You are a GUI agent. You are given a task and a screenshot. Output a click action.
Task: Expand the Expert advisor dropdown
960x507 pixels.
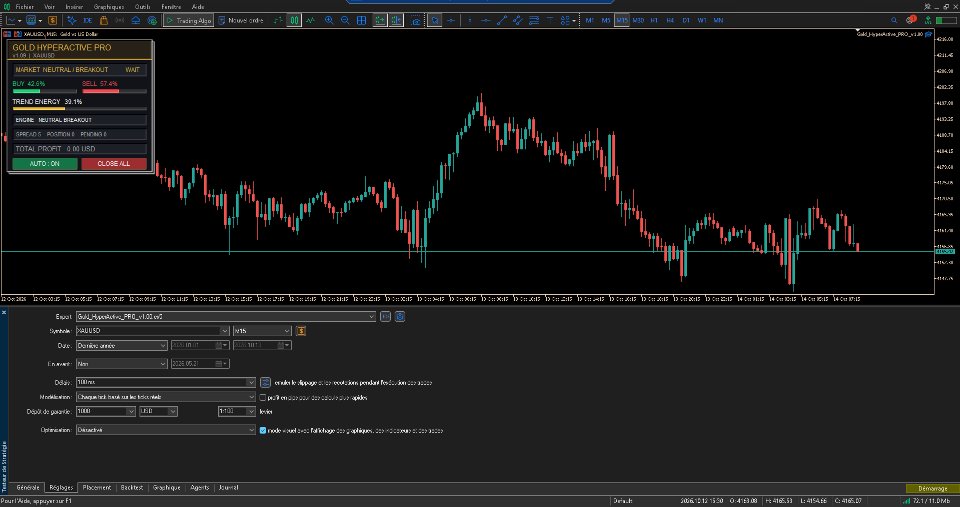(x=371, y=317)
